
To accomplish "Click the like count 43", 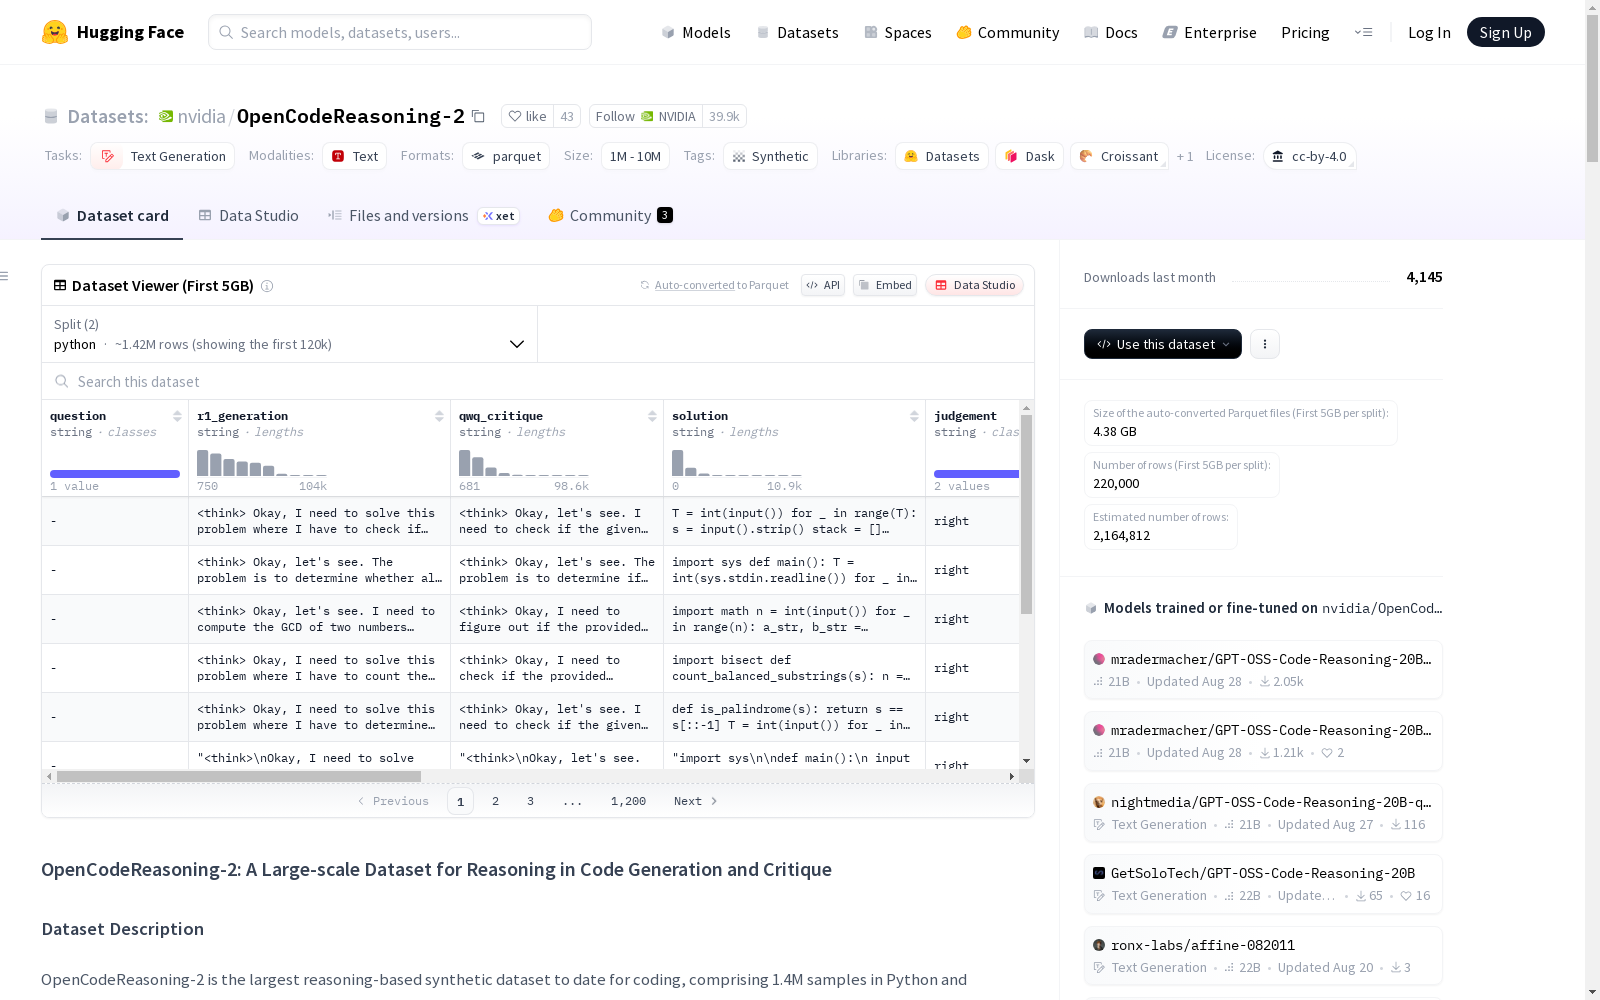I will [567, 116].
